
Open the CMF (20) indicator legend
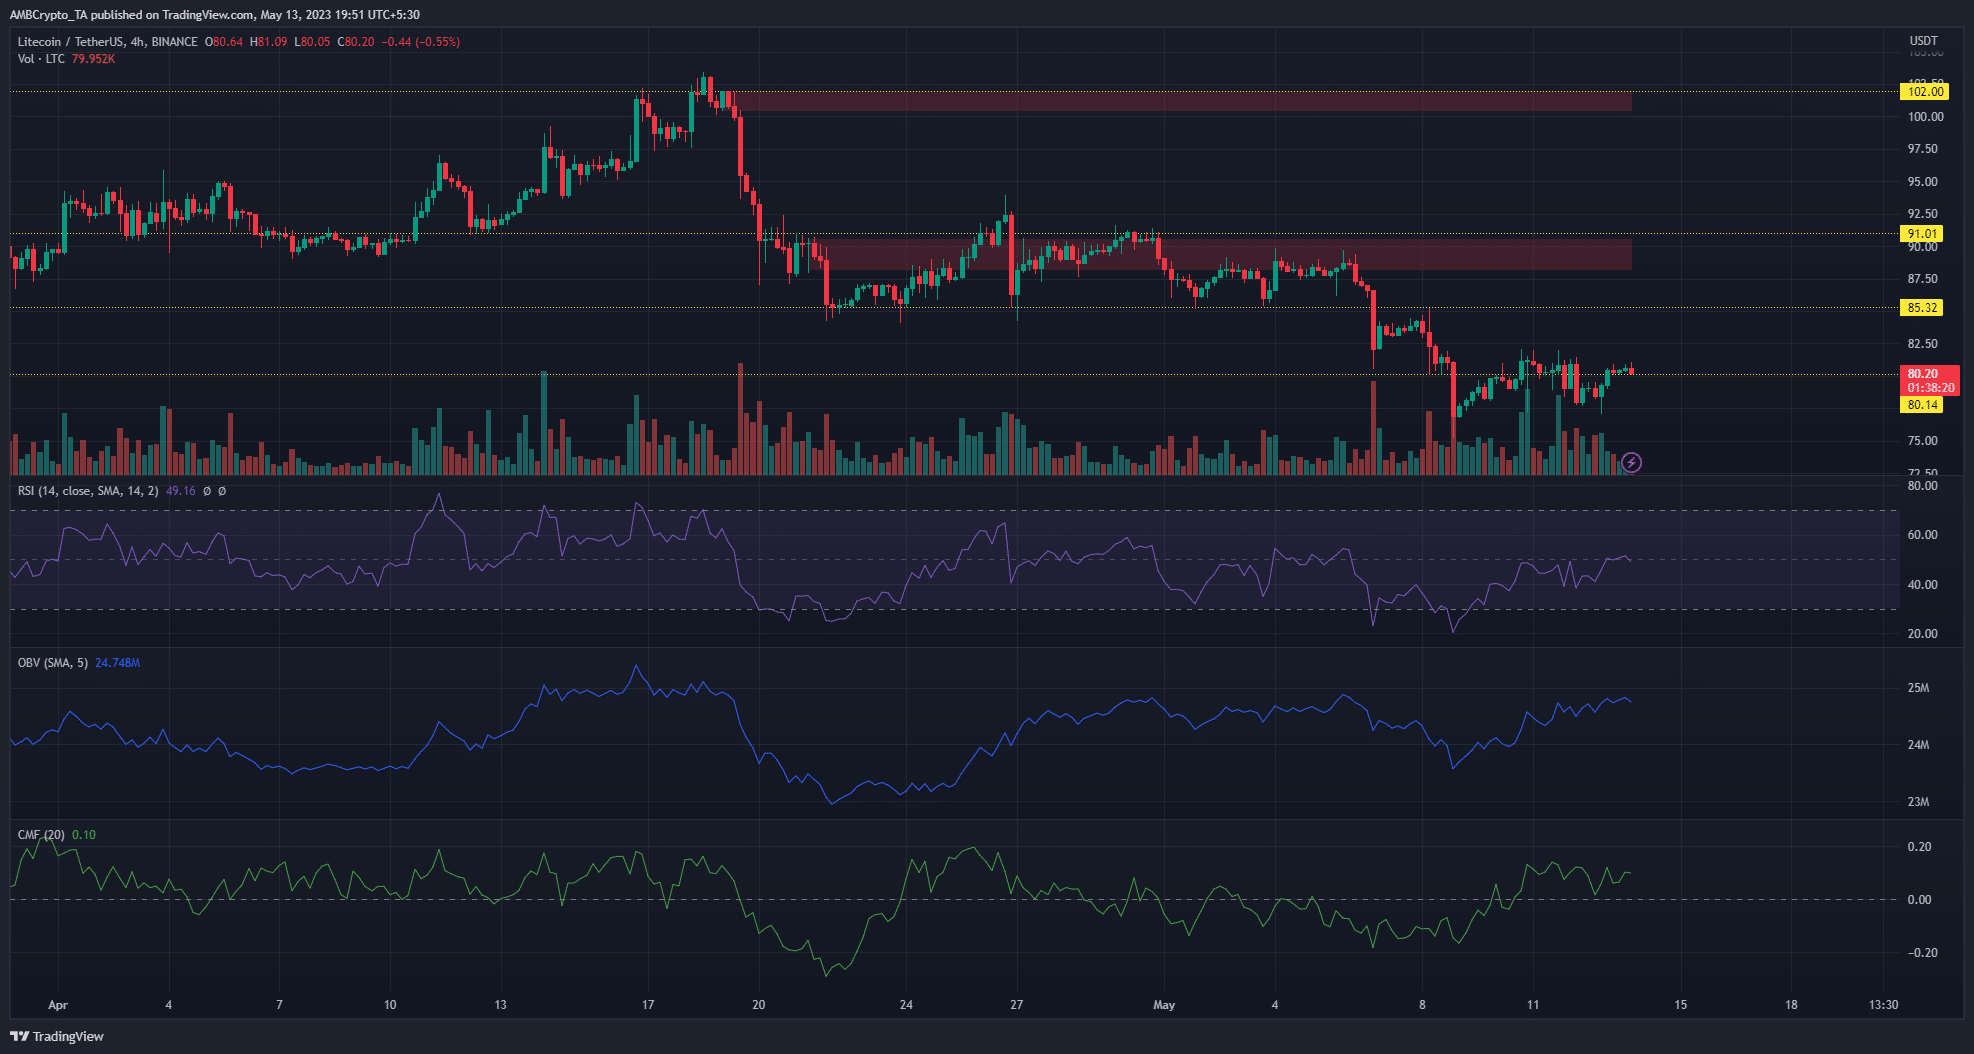click(41, 835)
